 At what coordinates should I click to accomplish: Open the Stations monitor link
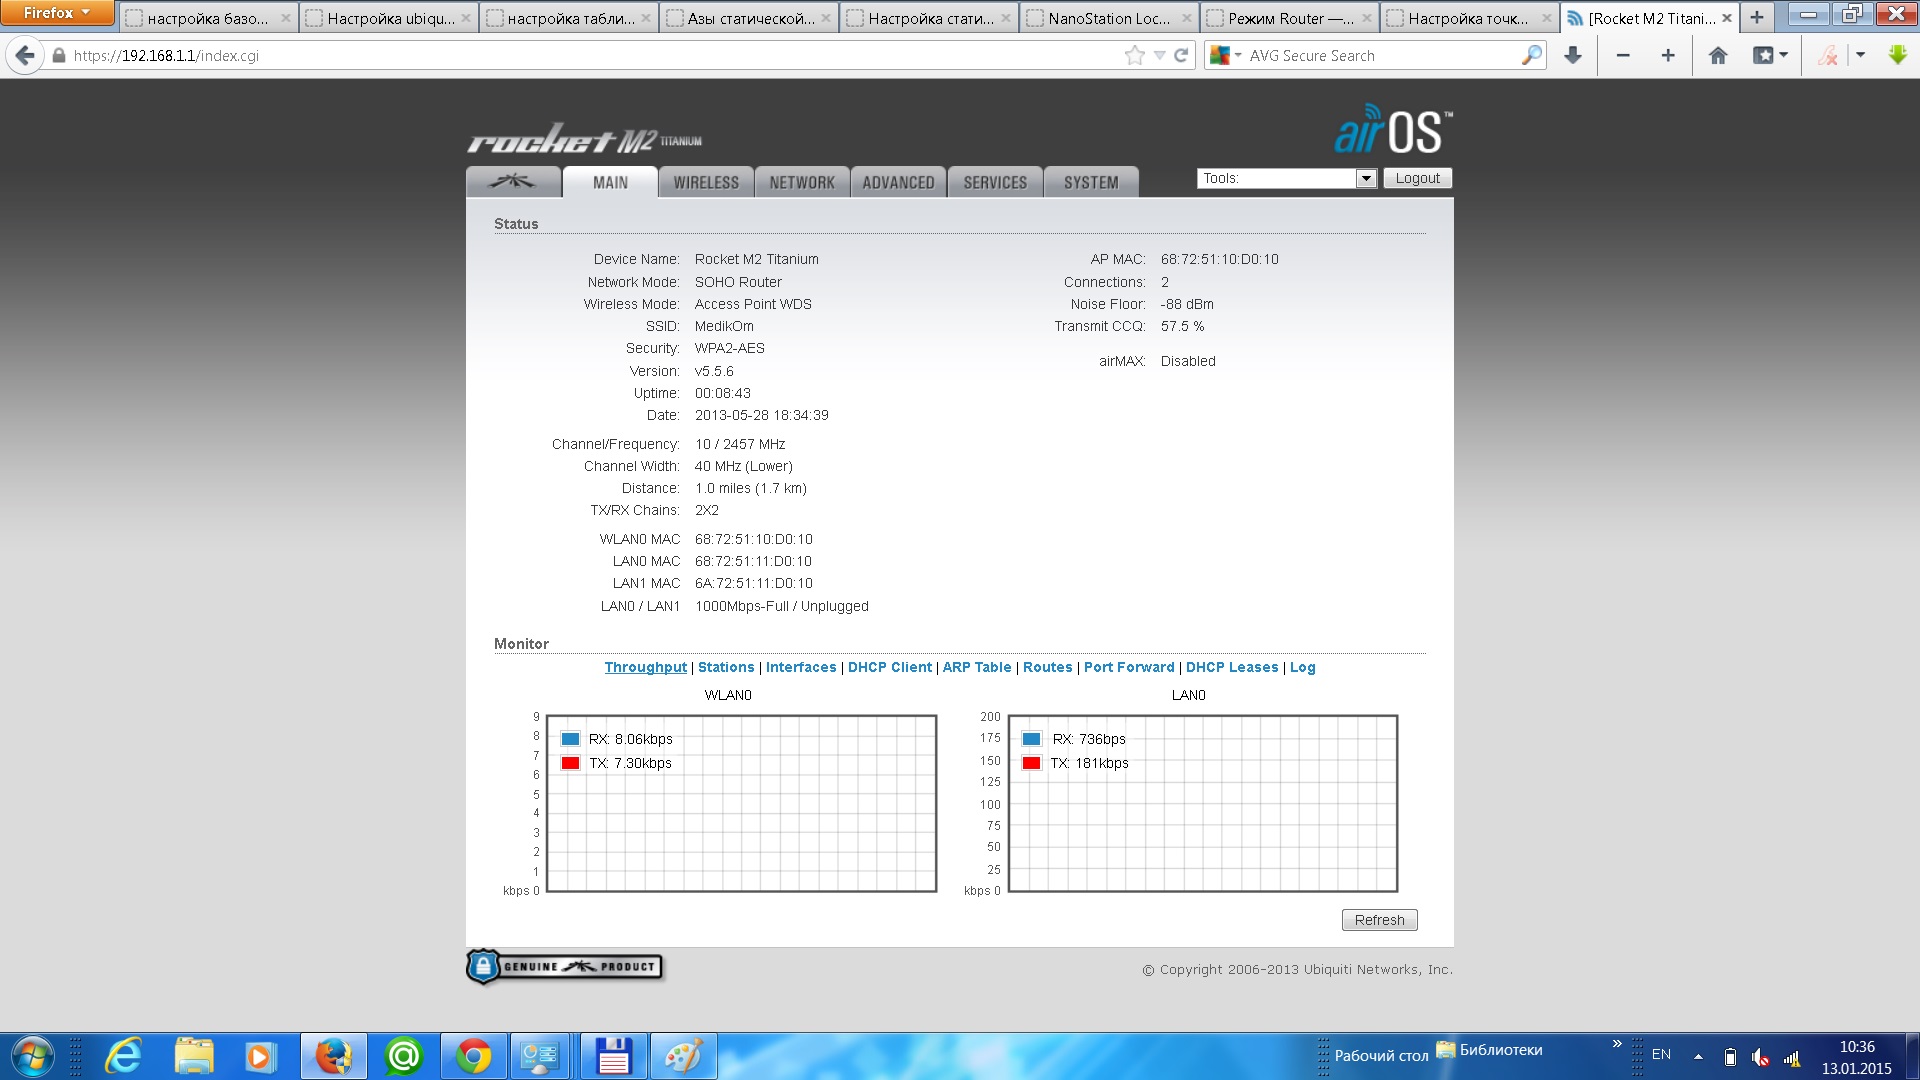(726, 667)
